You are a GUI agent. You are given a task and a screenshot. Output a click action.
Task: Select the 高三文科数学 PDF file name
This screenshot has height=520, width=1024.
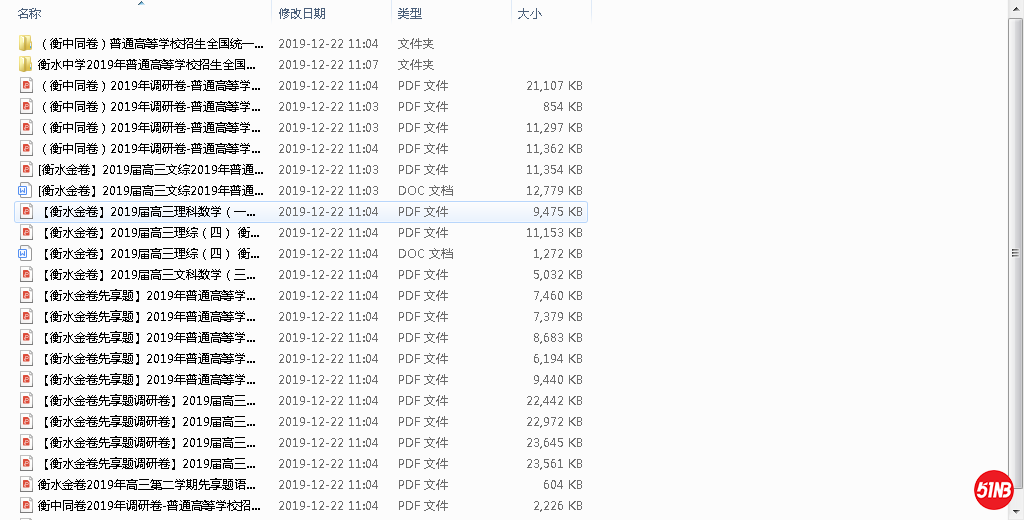point(150,275)
